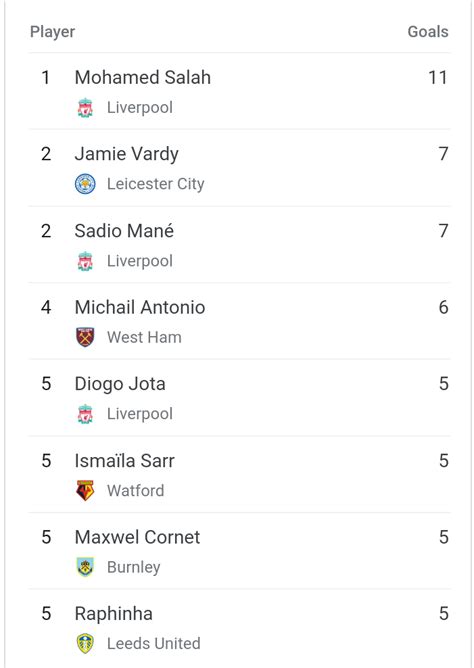Click the West Ham team name
This screenshot has height=668, width=474.
(x=144, y=337)
